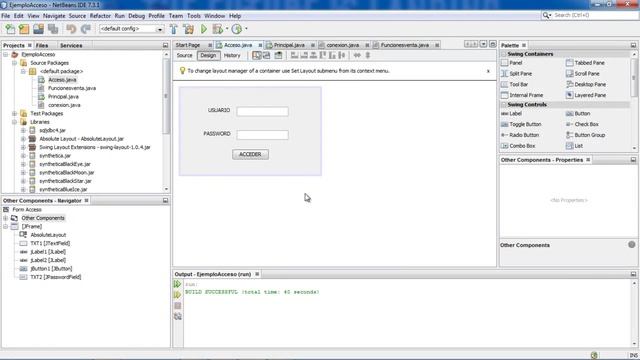Click the PASSWORD field on form

tap(262, 135)
